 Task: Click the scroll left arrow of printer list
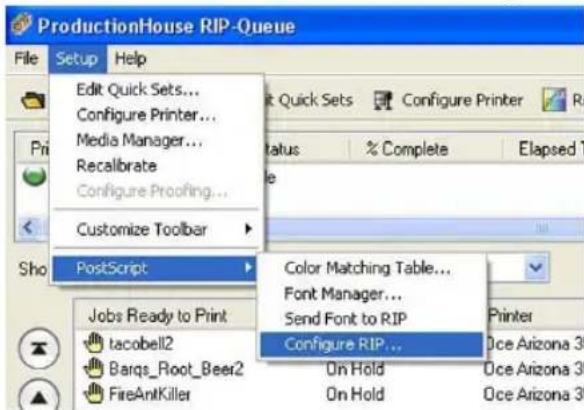click(x=28, y=227)
